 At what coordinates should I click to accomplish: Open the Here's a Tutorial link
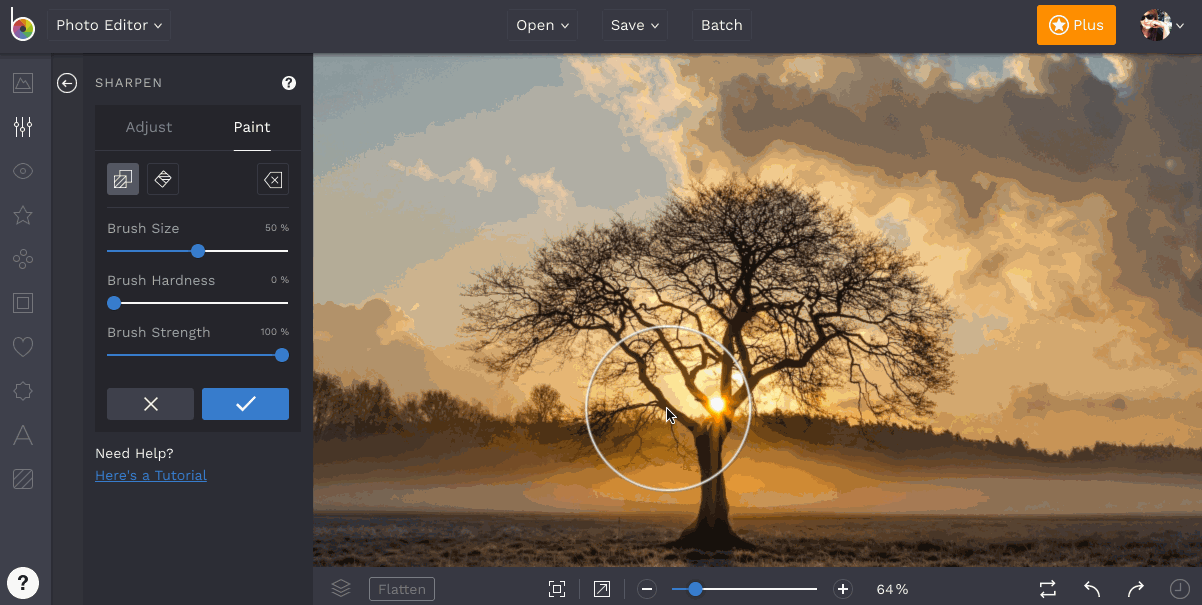(x=151, y=475)
